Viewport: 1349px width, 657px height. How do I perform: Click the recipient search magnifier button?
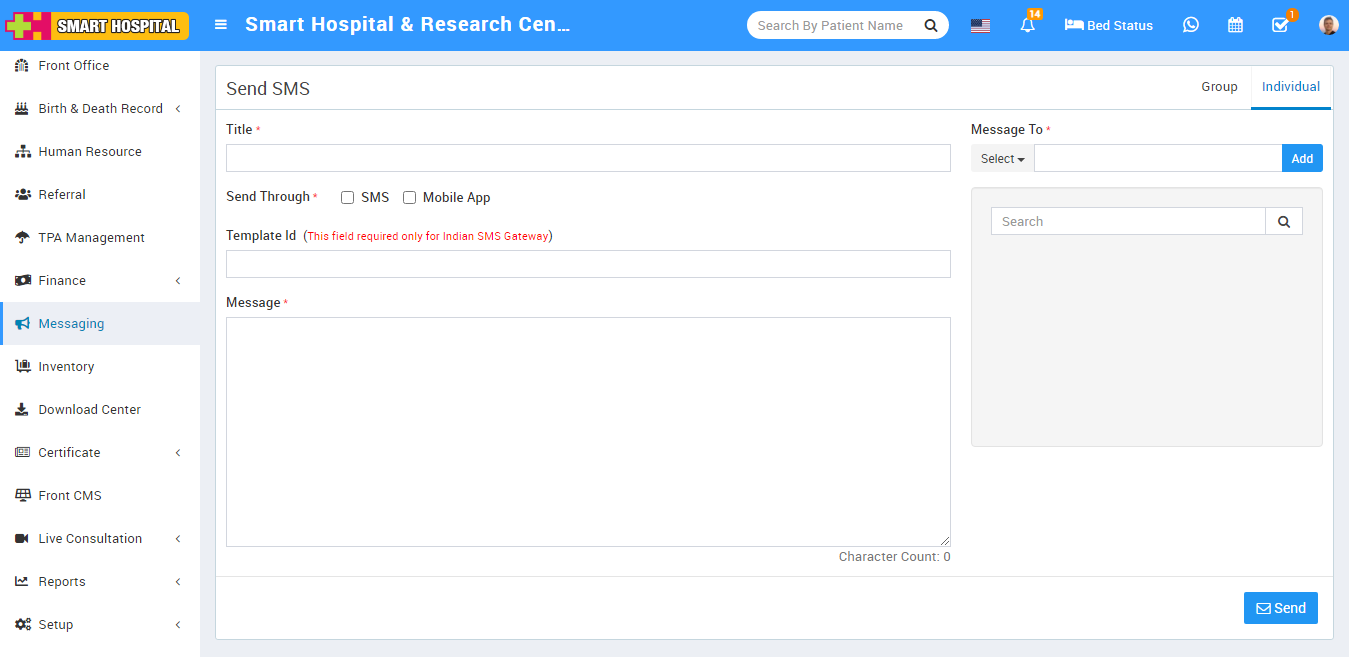1284,222
